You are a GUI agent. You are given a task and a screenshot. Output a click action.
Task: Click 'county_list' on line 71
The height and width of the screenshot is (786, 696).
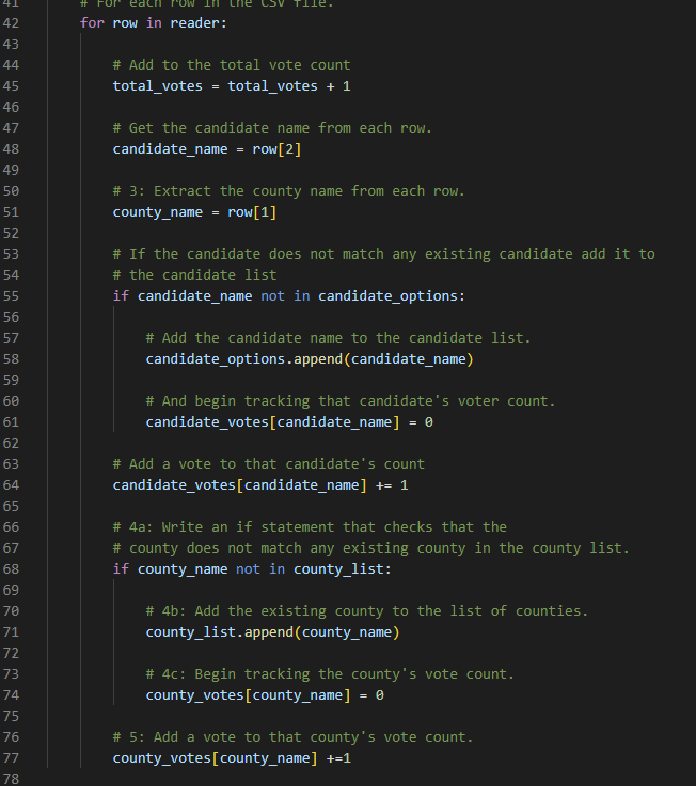pos(191,633)
